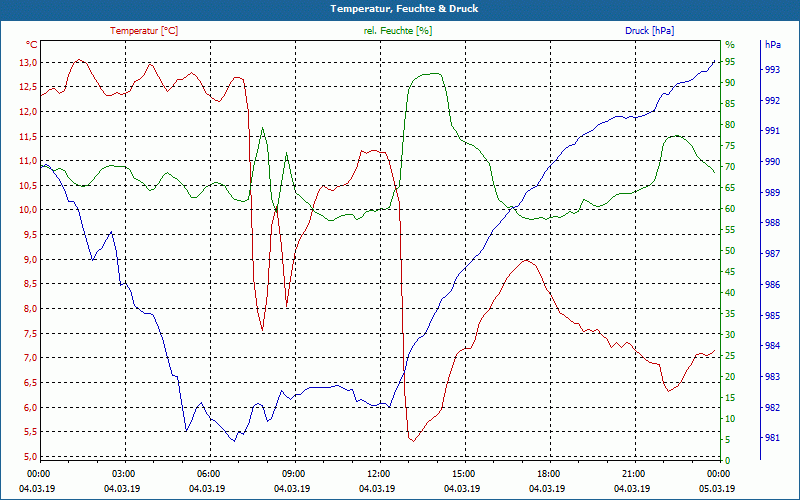Viewport: 800px width, 500px height.
Task: Select the blue Druck [hPa] legend label
Action: click(649, 31)
